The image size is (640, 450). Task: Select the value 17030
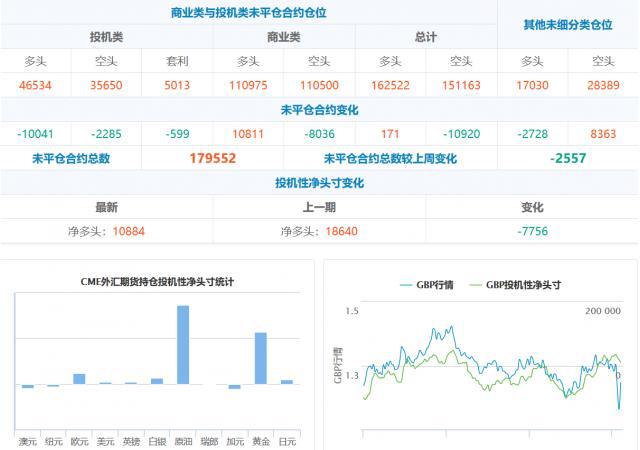click(532, 85)
